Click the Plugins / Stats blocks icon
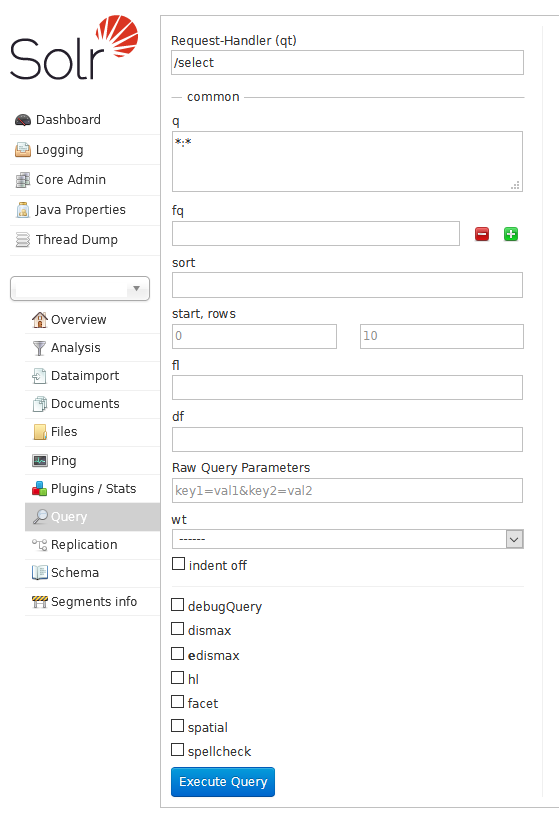Screen dimensions: 559x826 coord(40,489)
